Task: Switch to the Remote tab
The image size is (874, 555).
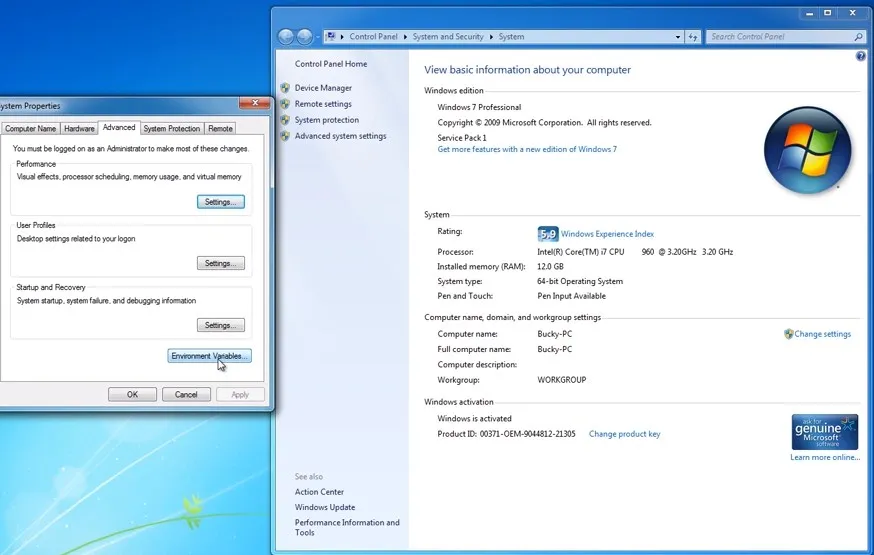Action: 220,128
